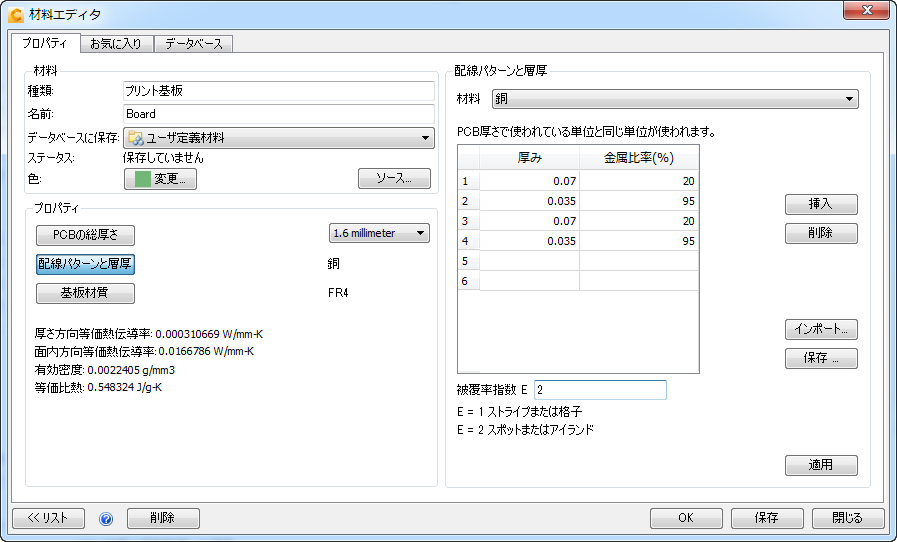Open the データベースに保存 dropdown ユーザ定義材料
This screenshot has width=897, height=542.
point(279,138)
